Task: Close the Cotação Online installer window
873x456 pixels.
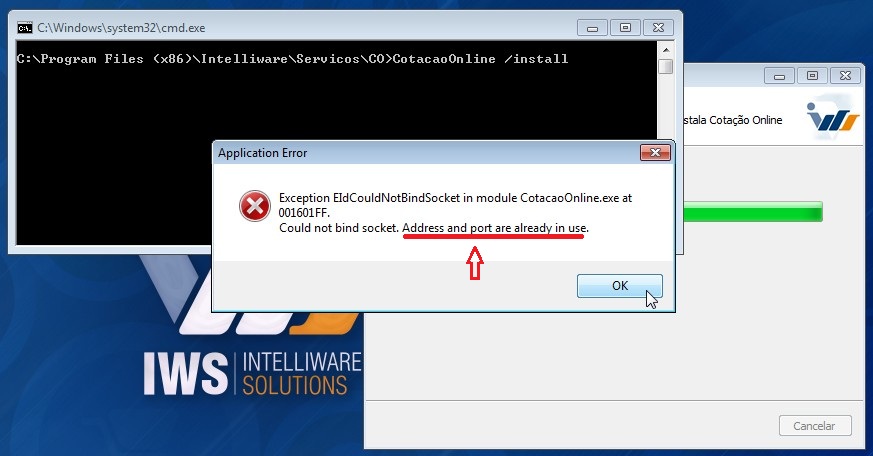Action: coord(845,75)
